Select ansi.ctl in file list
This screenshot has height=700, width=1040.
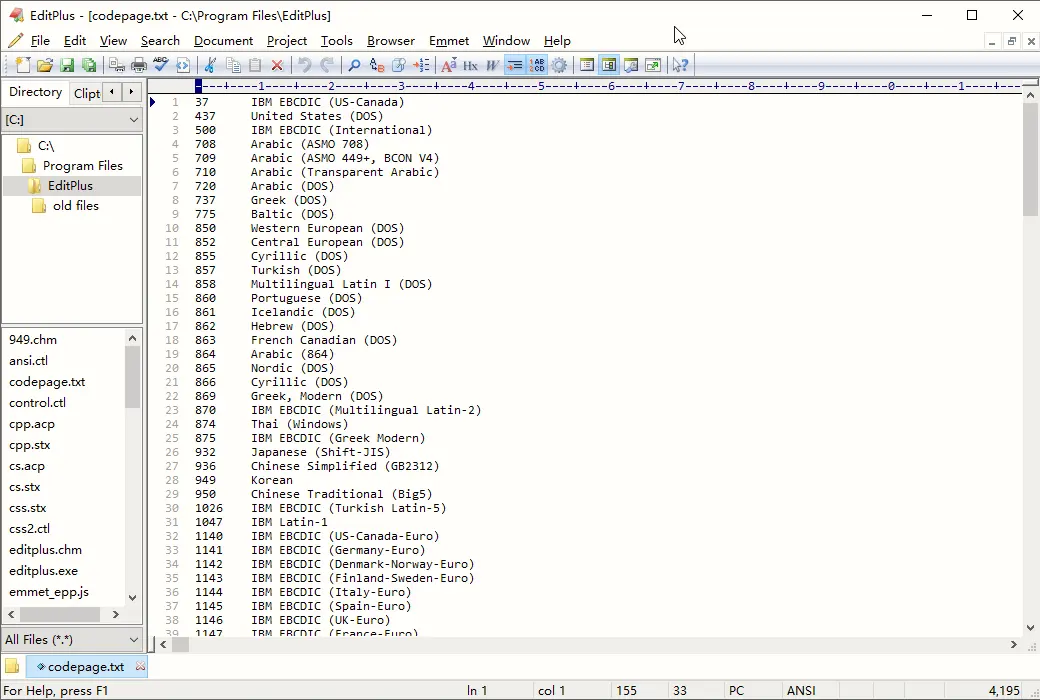click(x=28, y=360)
